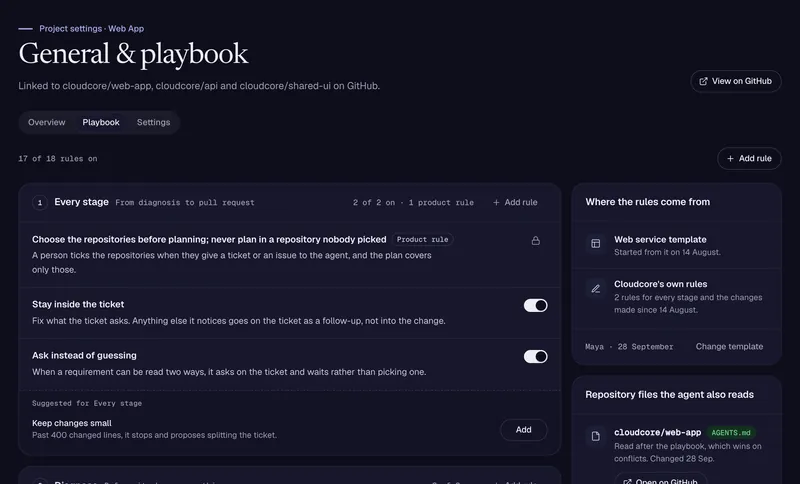Click the Web service template layout icon
This screenshot has height=484, width=800.
pos(595,243)
